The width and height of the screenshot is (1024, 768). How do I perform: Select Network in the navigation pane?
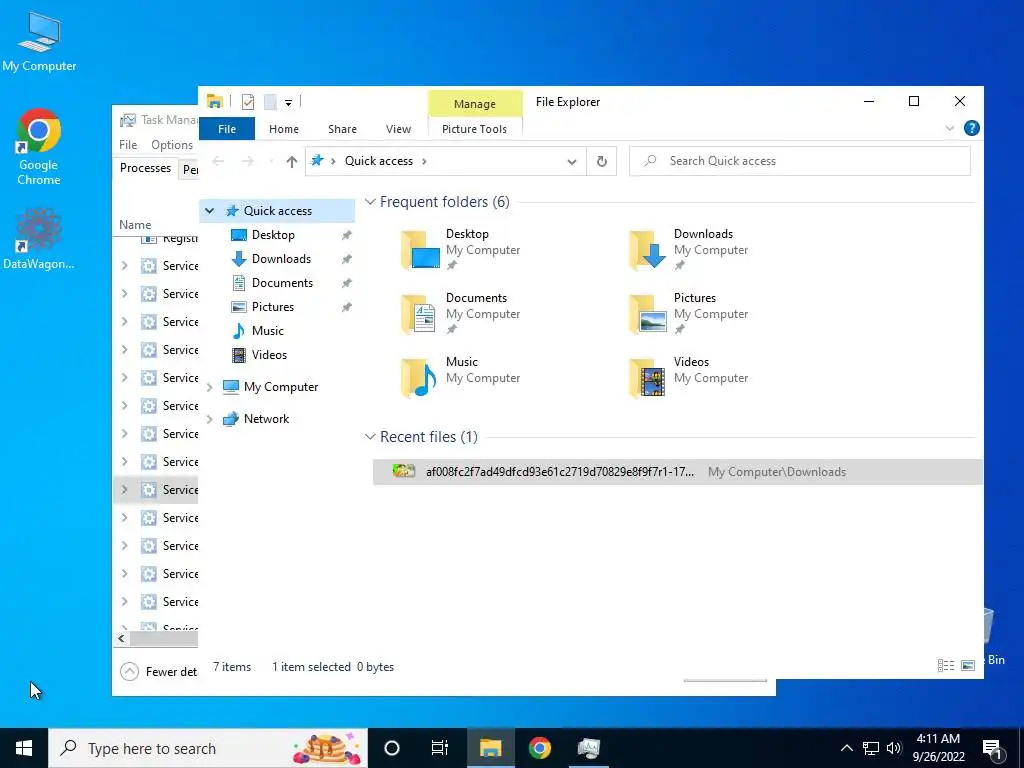pyautogui.click(x=266, y=419)
